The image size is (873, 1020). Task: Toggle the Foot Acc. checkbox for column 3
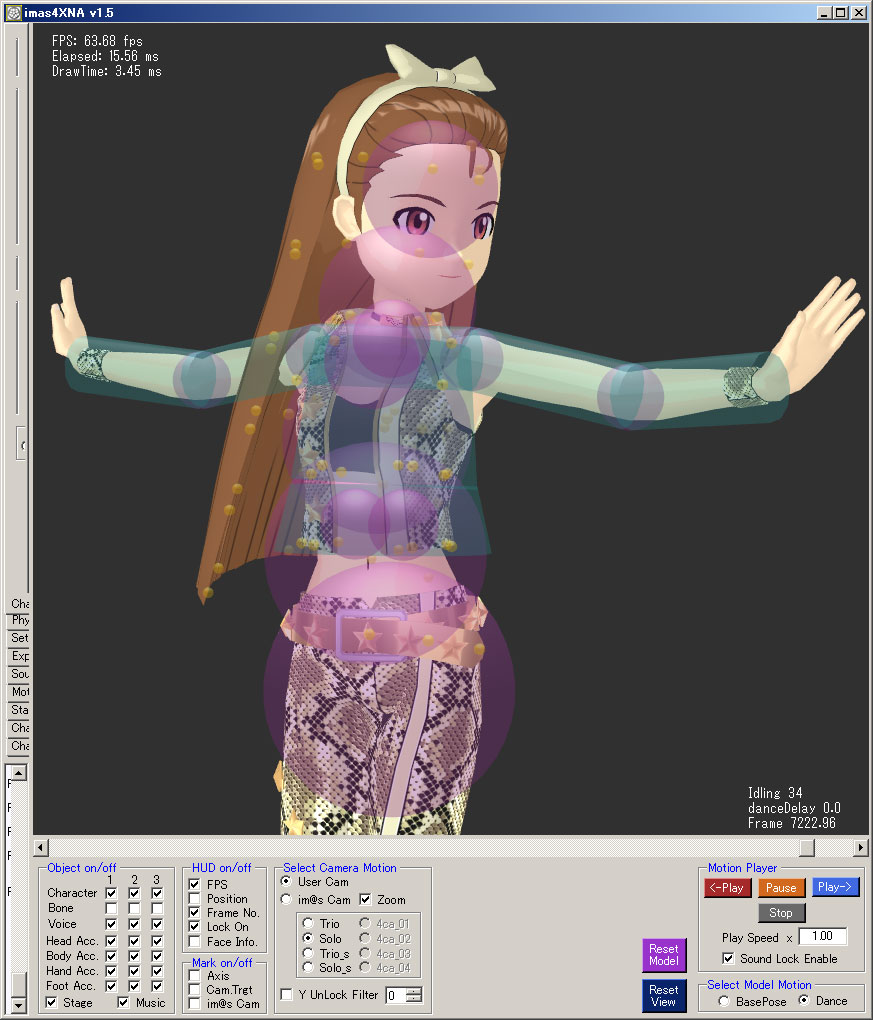pyautogui.click(x=157, y=986)
